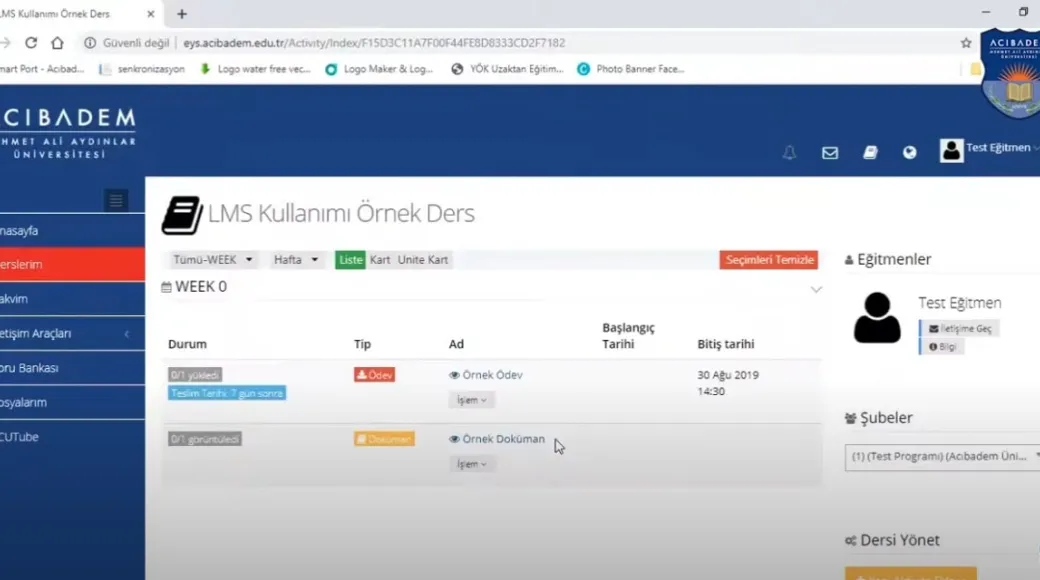Click 'Teslim Tarihi: 7 gün sonra' badge
Viewport: 1040px width, 580px height.
(x=227, y=394)
